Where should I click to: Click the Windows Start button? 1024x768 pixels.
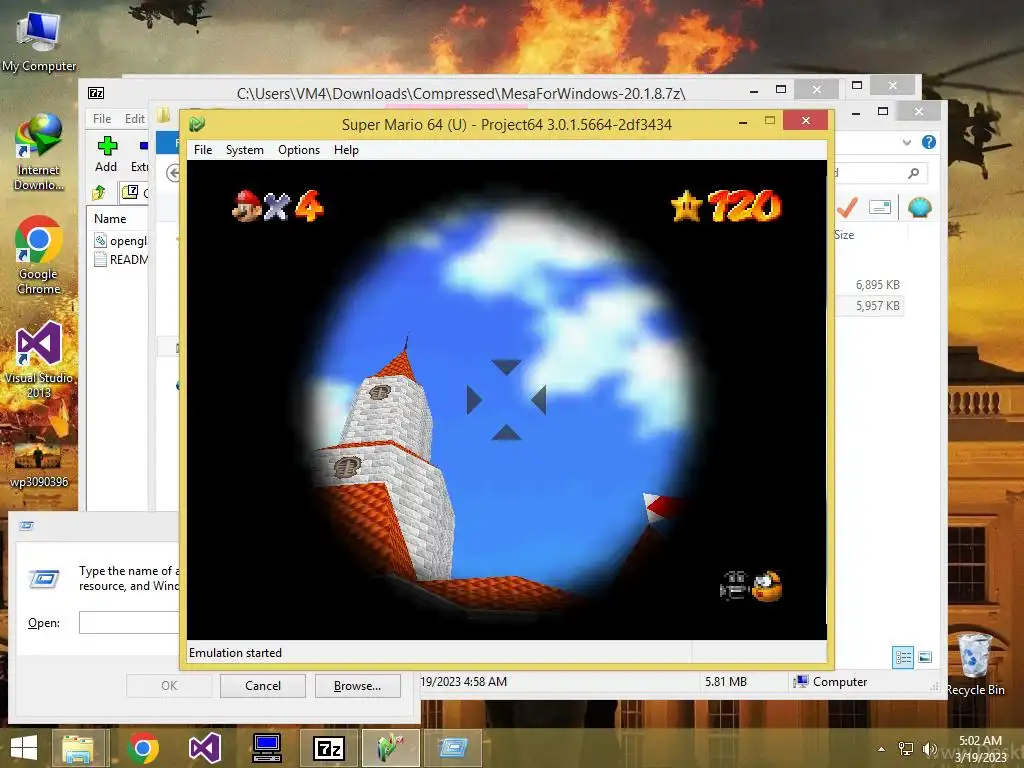(24, 748)
